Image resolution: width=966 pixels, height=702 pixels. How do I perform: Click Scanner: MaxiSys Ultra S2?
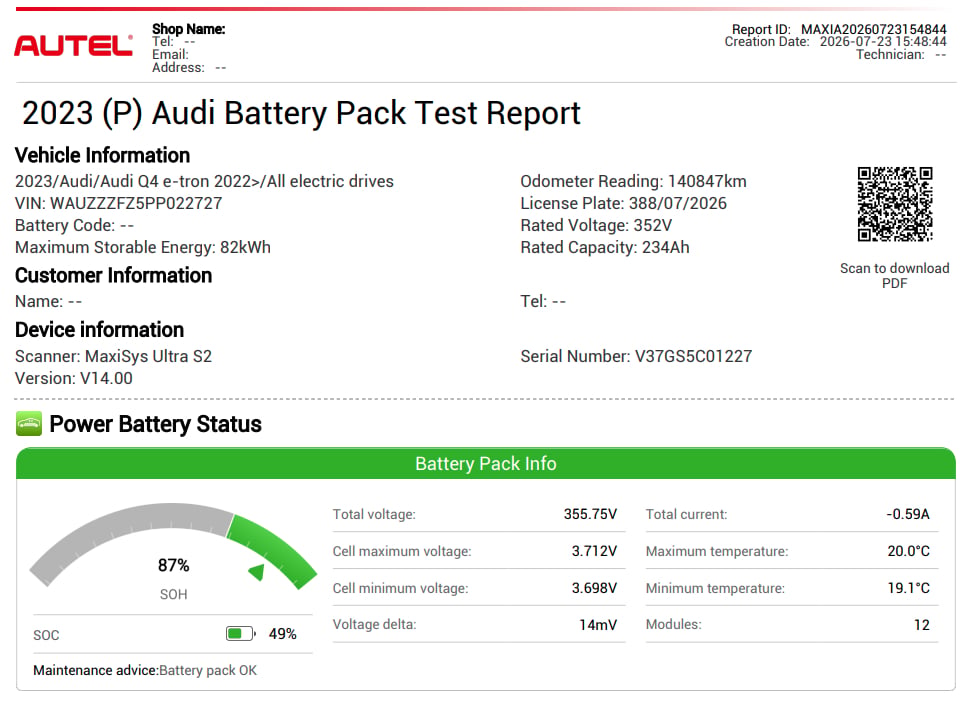[x=113, y=356]
